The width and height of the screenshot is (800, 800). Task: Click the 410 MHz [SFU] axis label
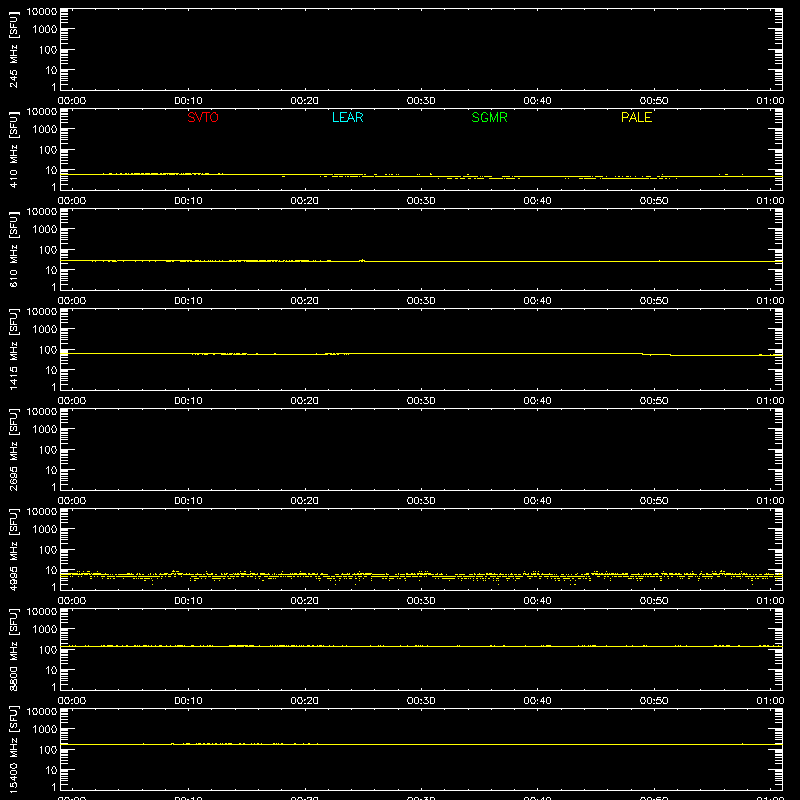[x=13, y=150]
